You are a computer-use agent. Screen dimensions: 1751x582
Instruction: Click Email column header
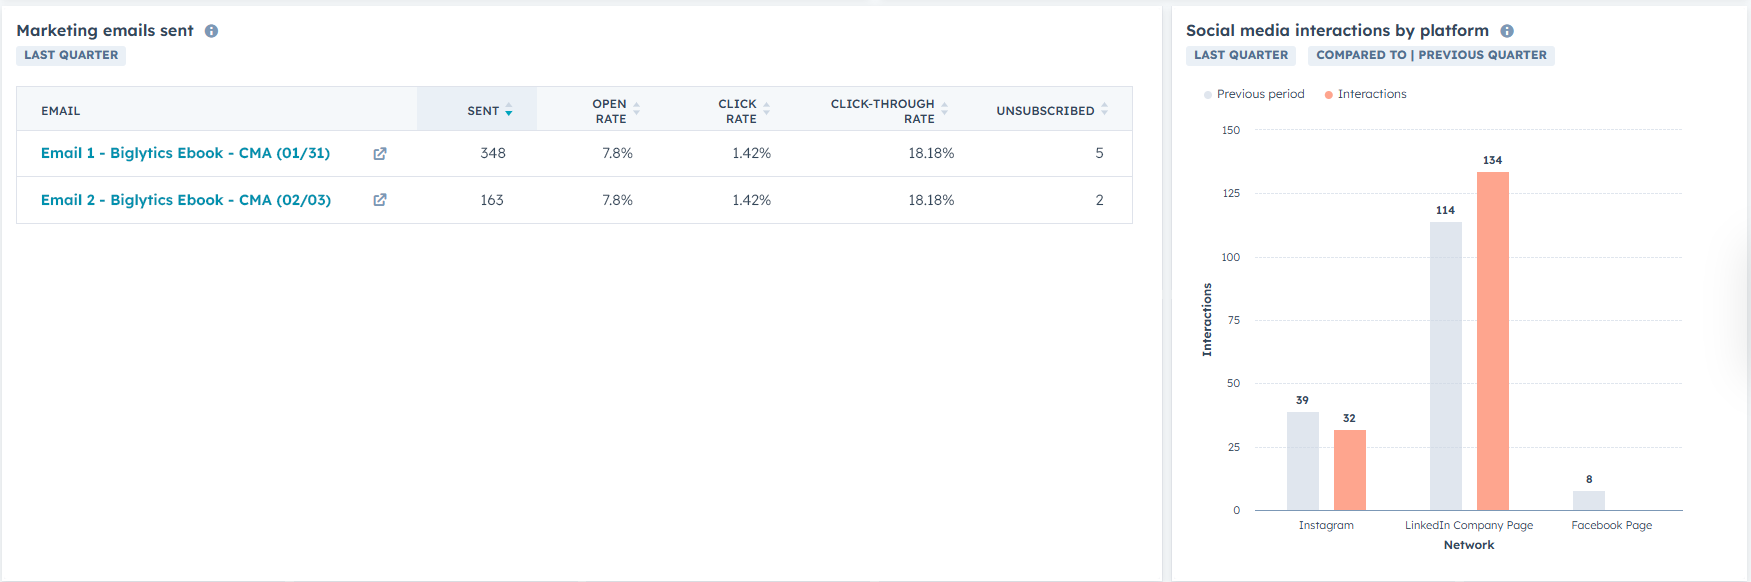[x=61, y=110]
